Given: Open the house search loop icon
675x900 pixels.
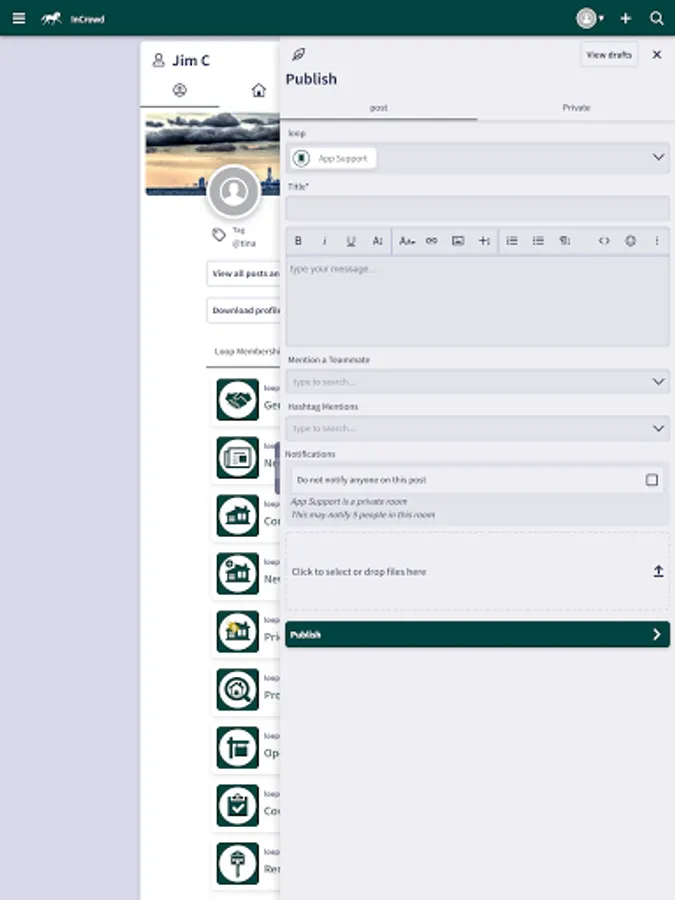Looking at the screenshot, I should (238, 689).
